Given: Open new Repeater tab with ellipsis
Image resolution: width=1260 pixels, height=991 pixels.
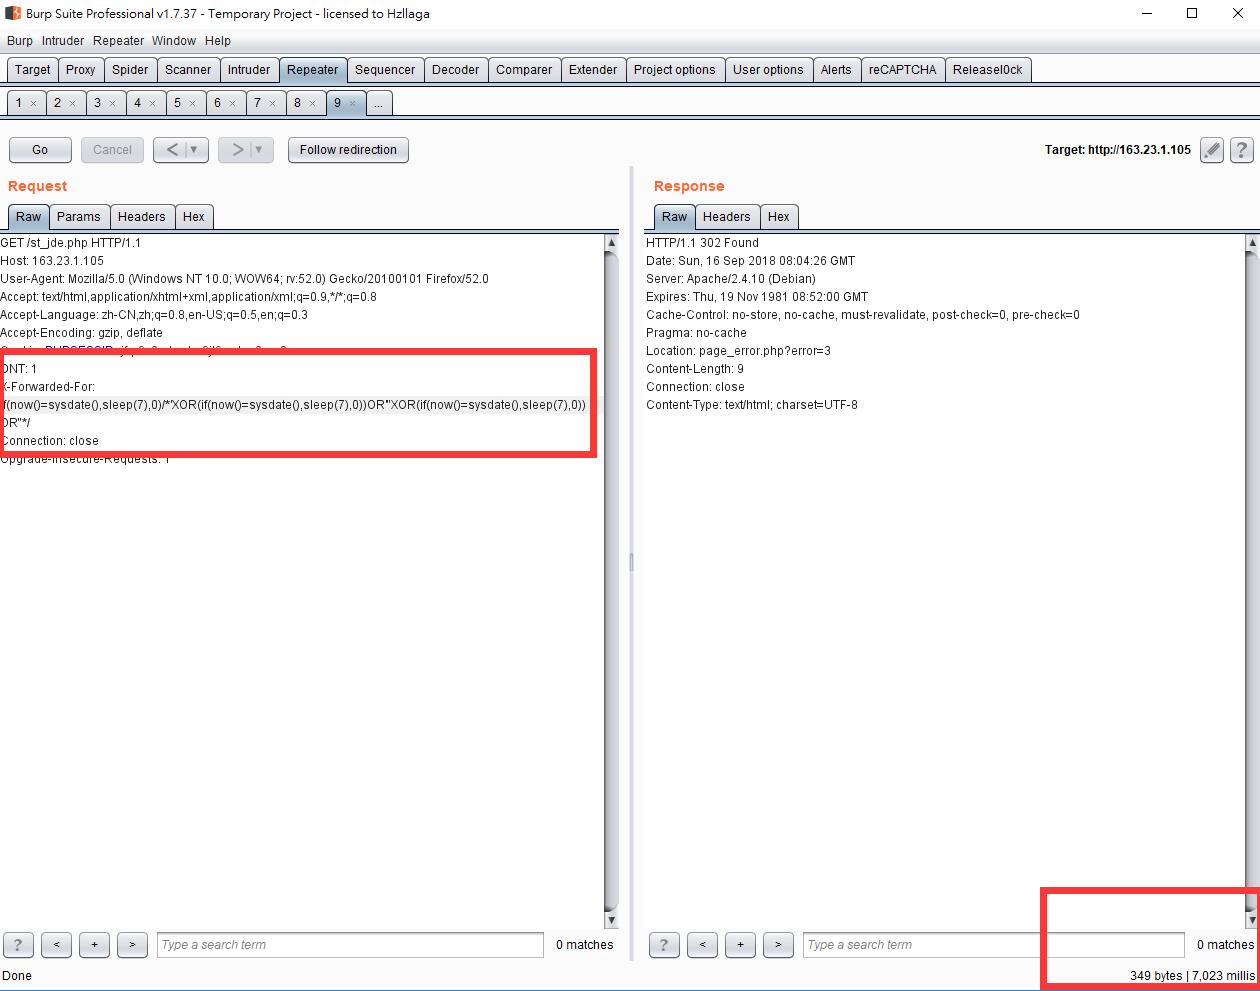Looking at the screenshot, I should pyautogui.click(x=379, y=103).
